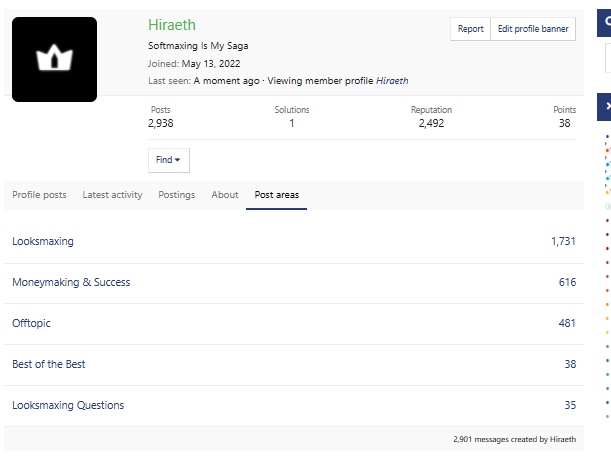The width and height of the screenshot is (611, 461).
Task: Click the Report button
Action: [470, 29]
